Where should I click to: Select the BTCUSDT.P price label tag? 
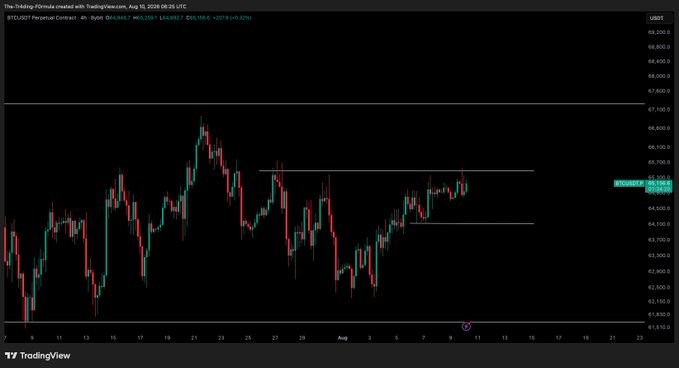coord(629,184)
